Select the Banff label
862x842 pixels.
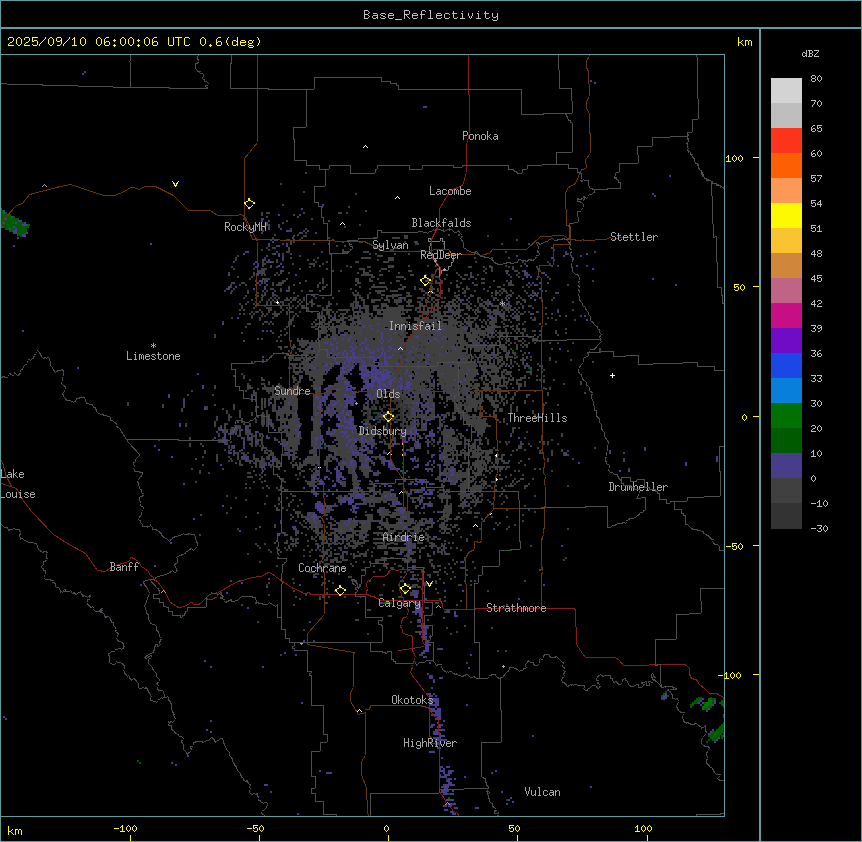click(x=124, y=567)
